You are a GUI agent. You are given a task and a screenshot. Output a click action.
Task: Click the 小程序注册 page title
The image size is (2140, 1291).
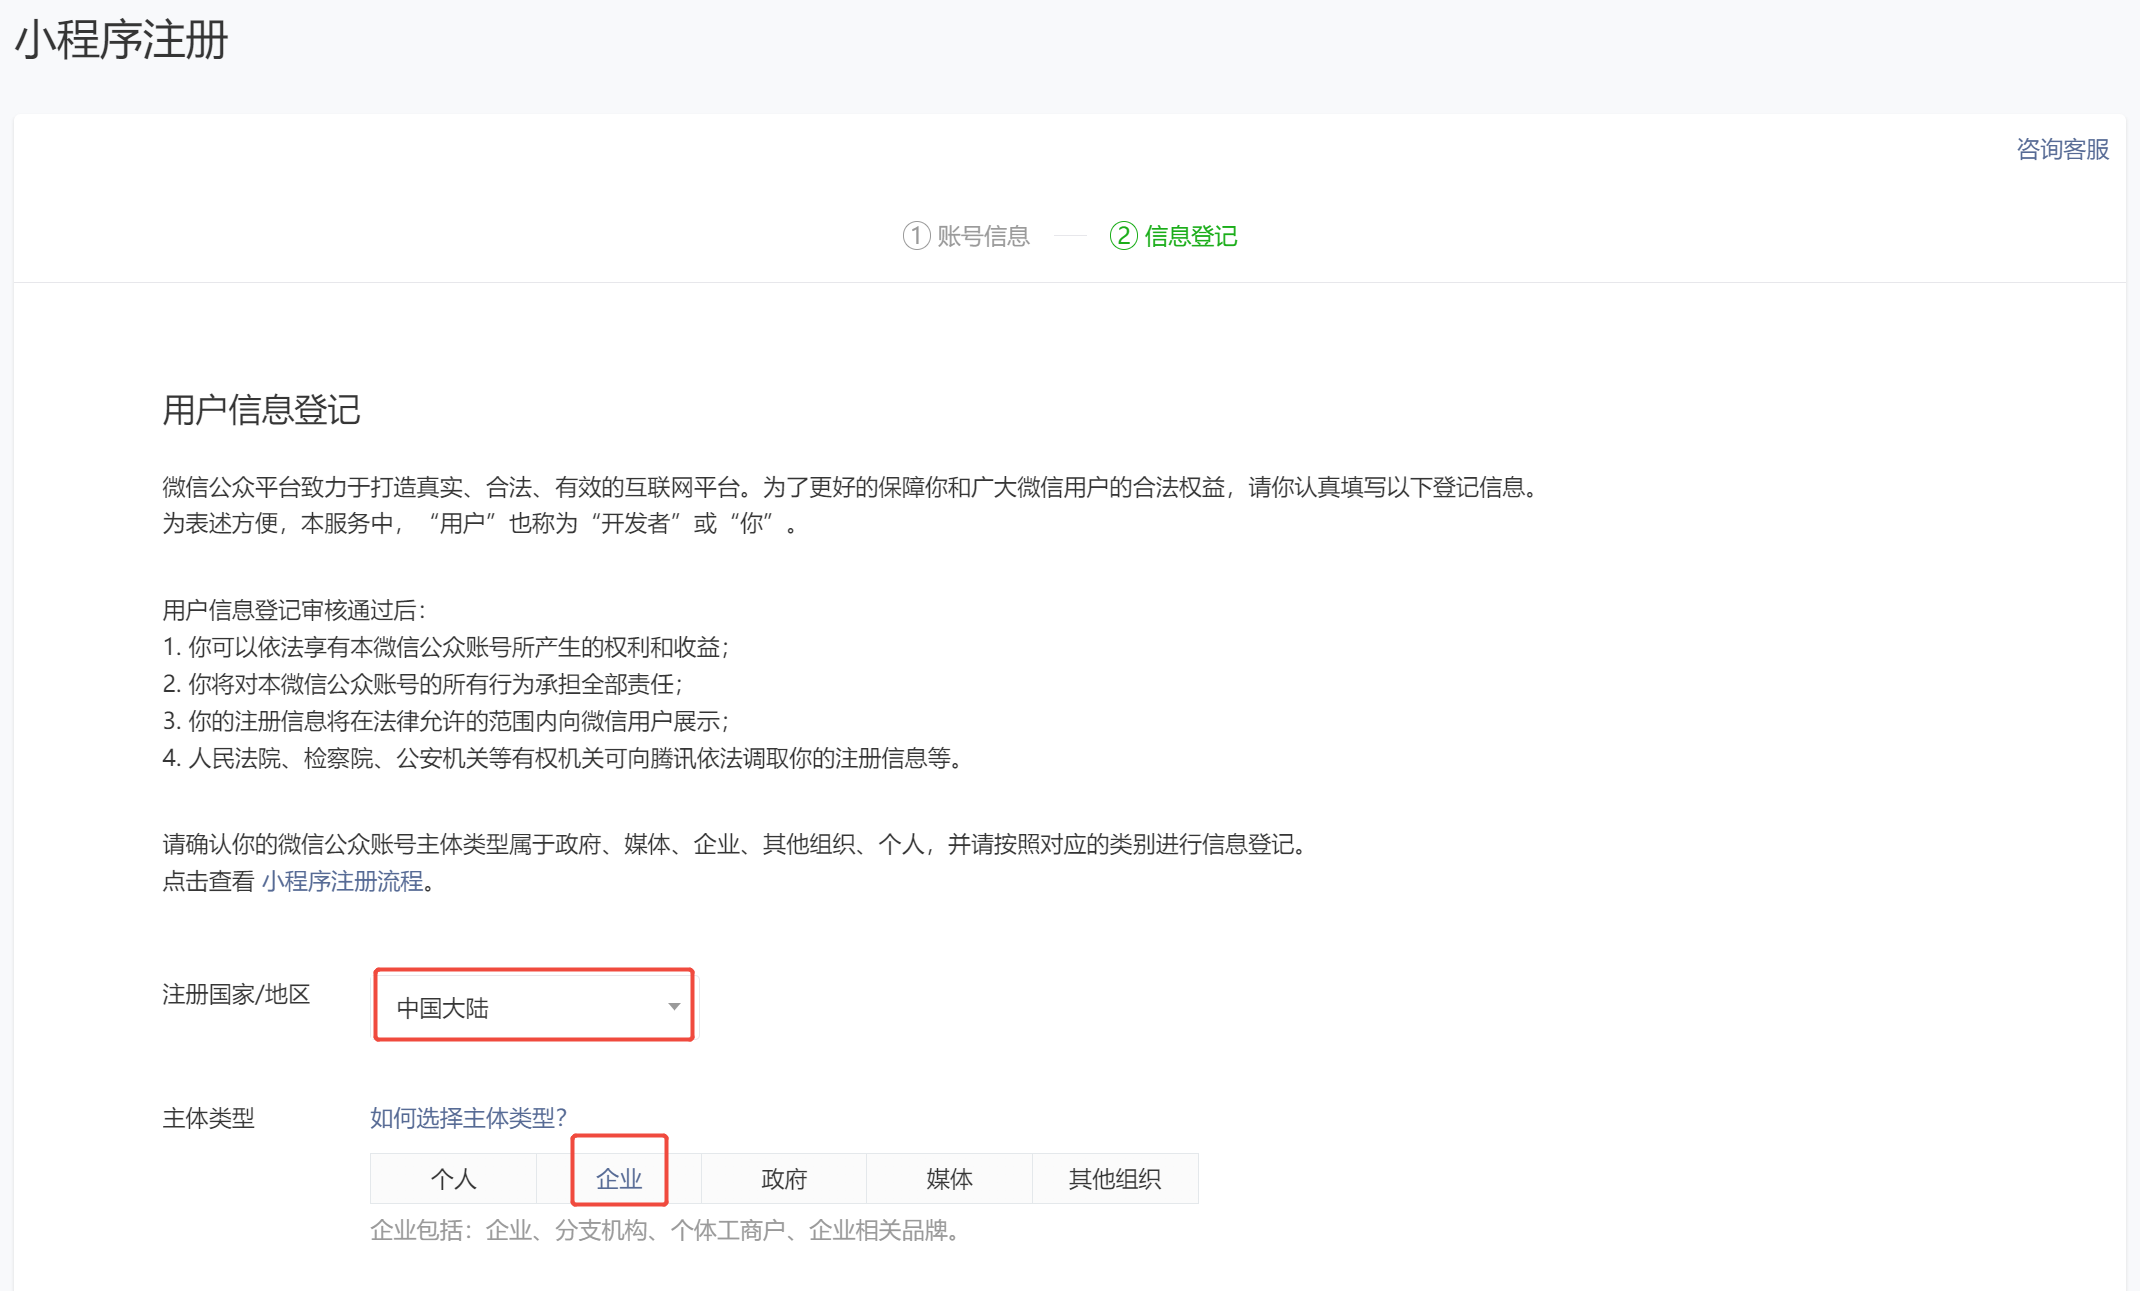121,41
